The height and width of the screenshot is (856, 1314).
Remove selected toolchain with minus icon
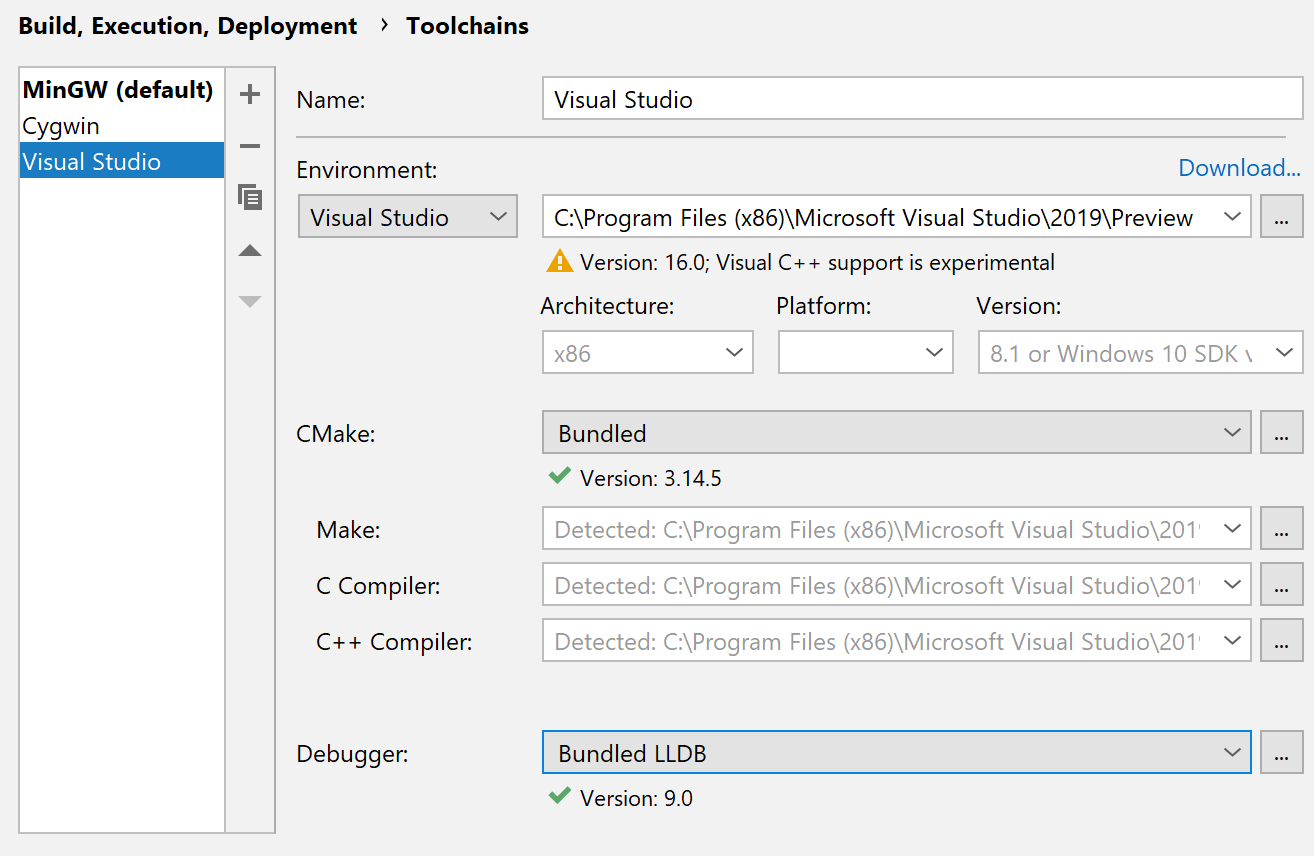click(250, 147)
